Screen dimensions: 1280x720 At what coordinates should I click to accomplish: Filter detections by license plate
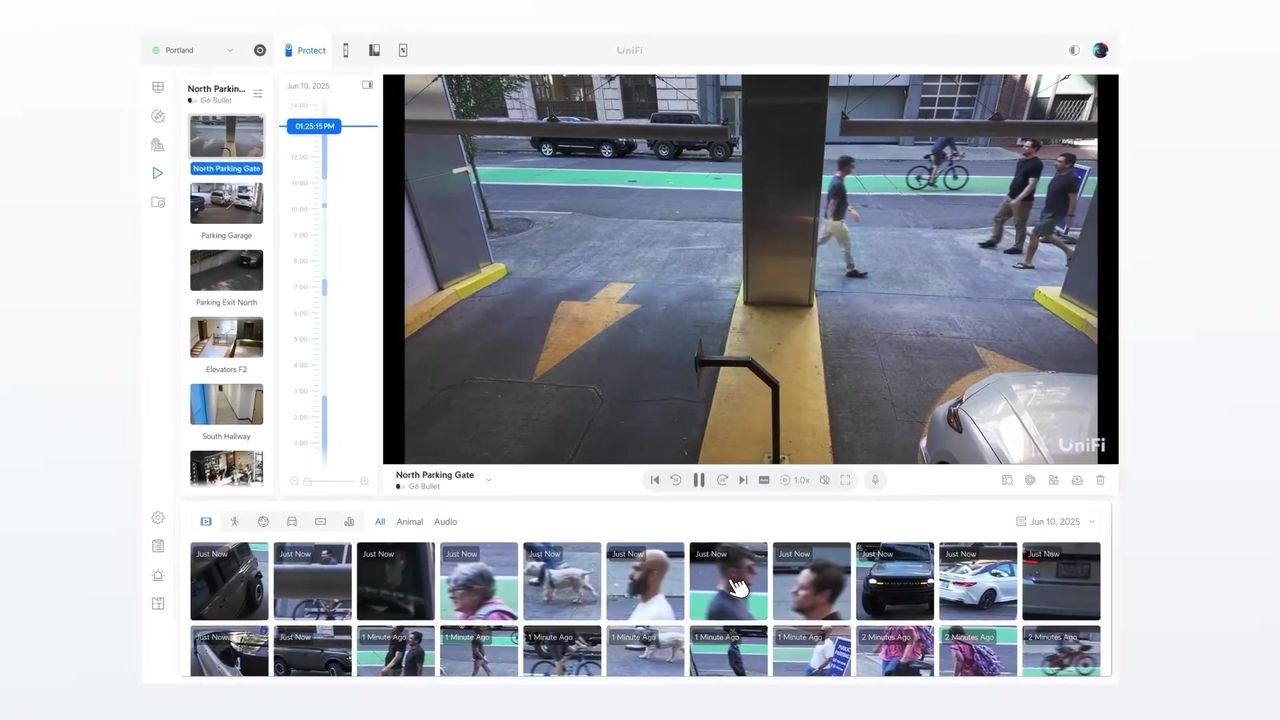pos(320,521)
